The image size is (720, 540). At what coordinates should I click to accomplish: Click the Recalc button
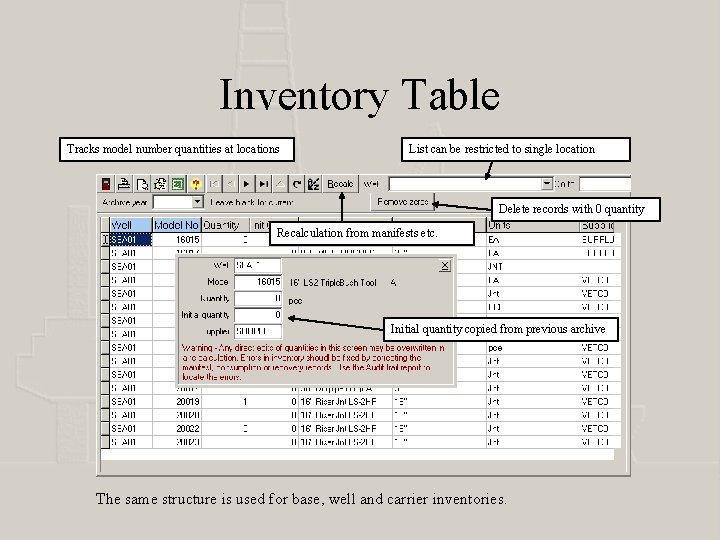point(340,184)
